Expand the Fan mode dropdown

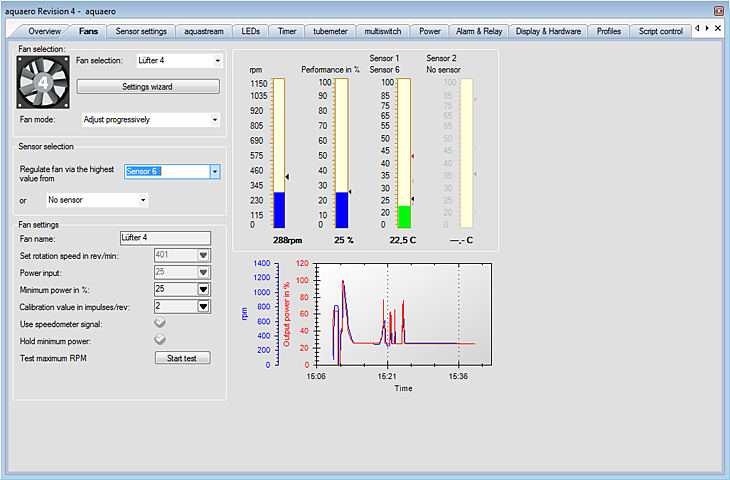click(214, 120)
